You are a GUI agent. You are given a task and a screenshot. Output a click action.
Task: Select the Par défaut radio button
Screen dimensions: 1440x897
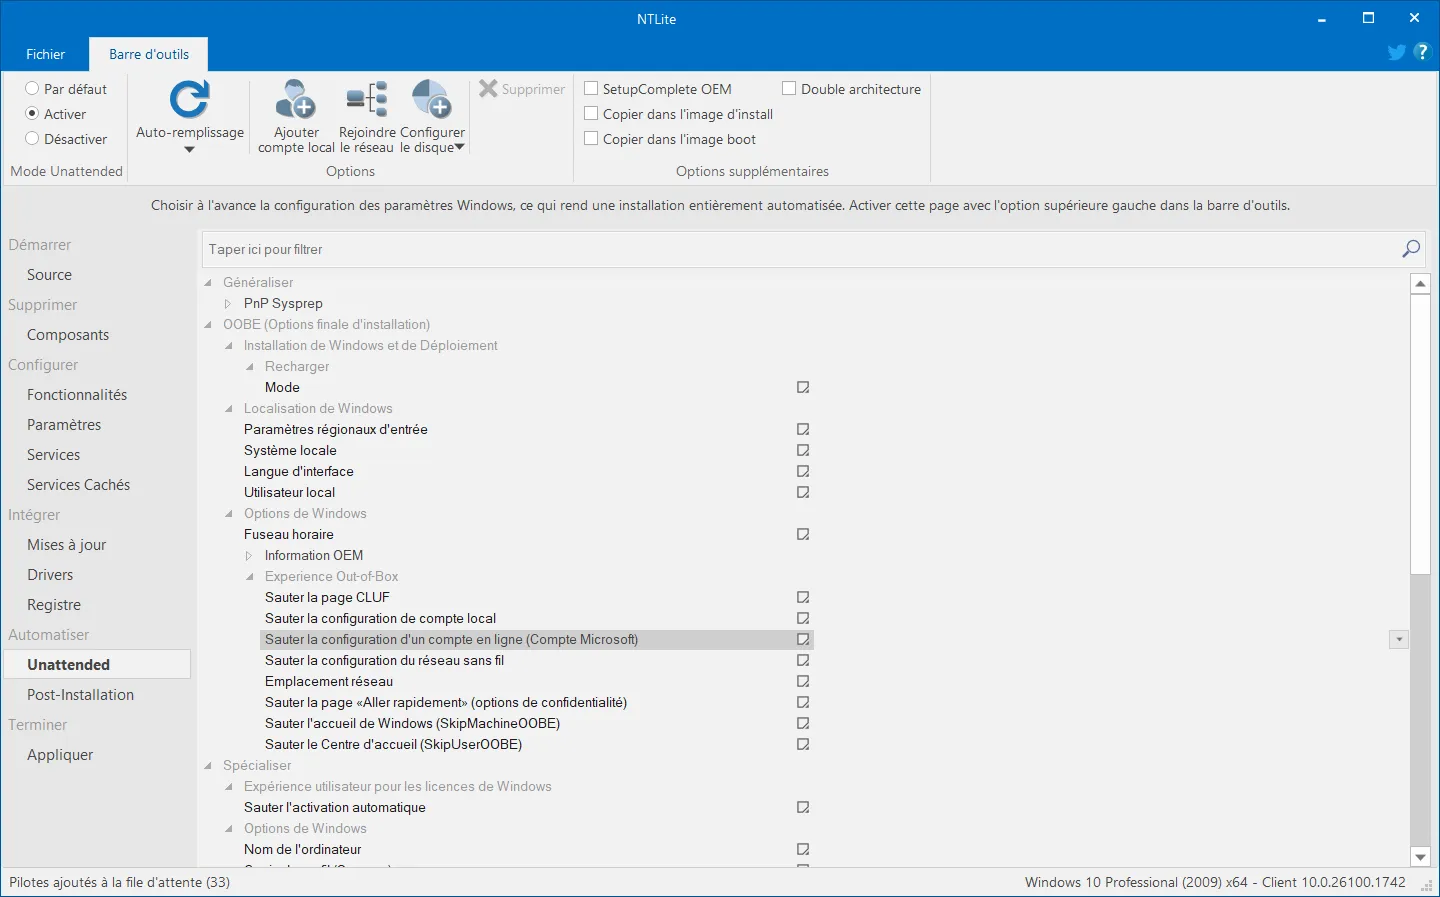click(32, 88)
